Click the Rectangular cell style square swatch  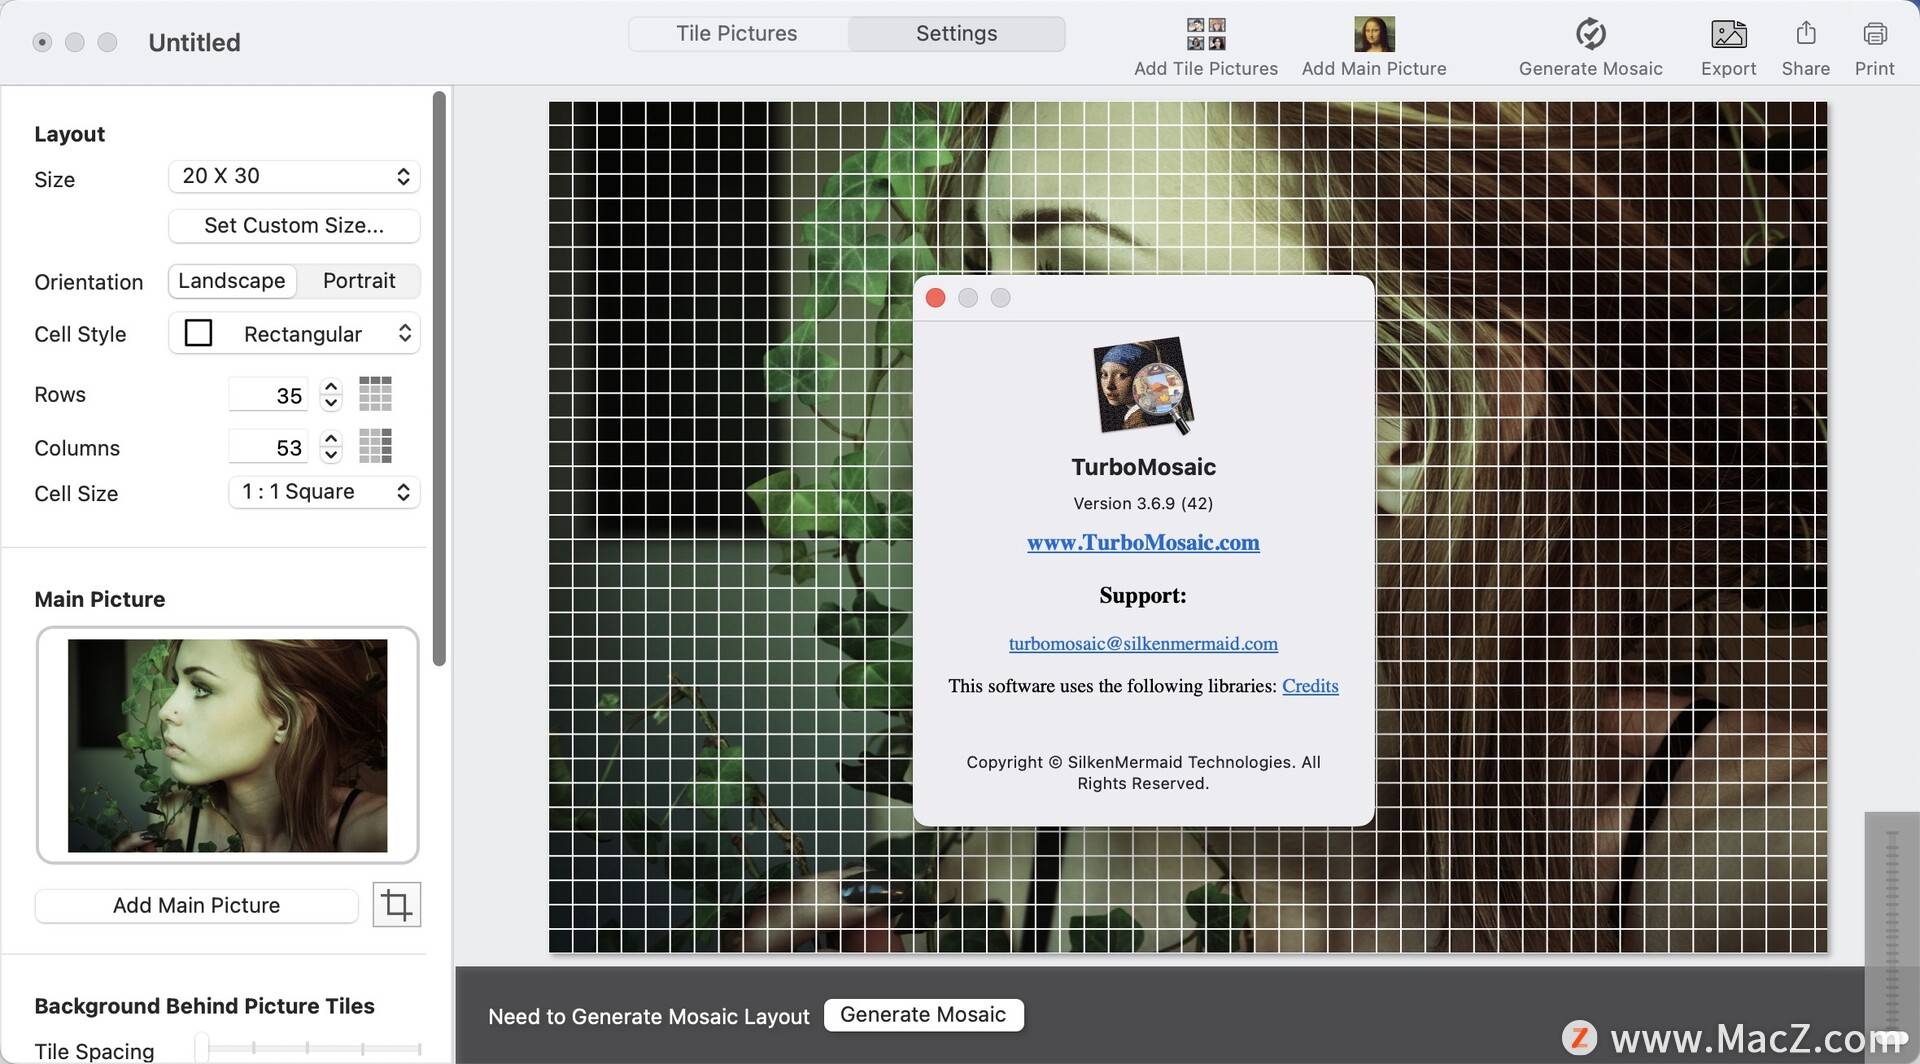(x=198, y=333)
